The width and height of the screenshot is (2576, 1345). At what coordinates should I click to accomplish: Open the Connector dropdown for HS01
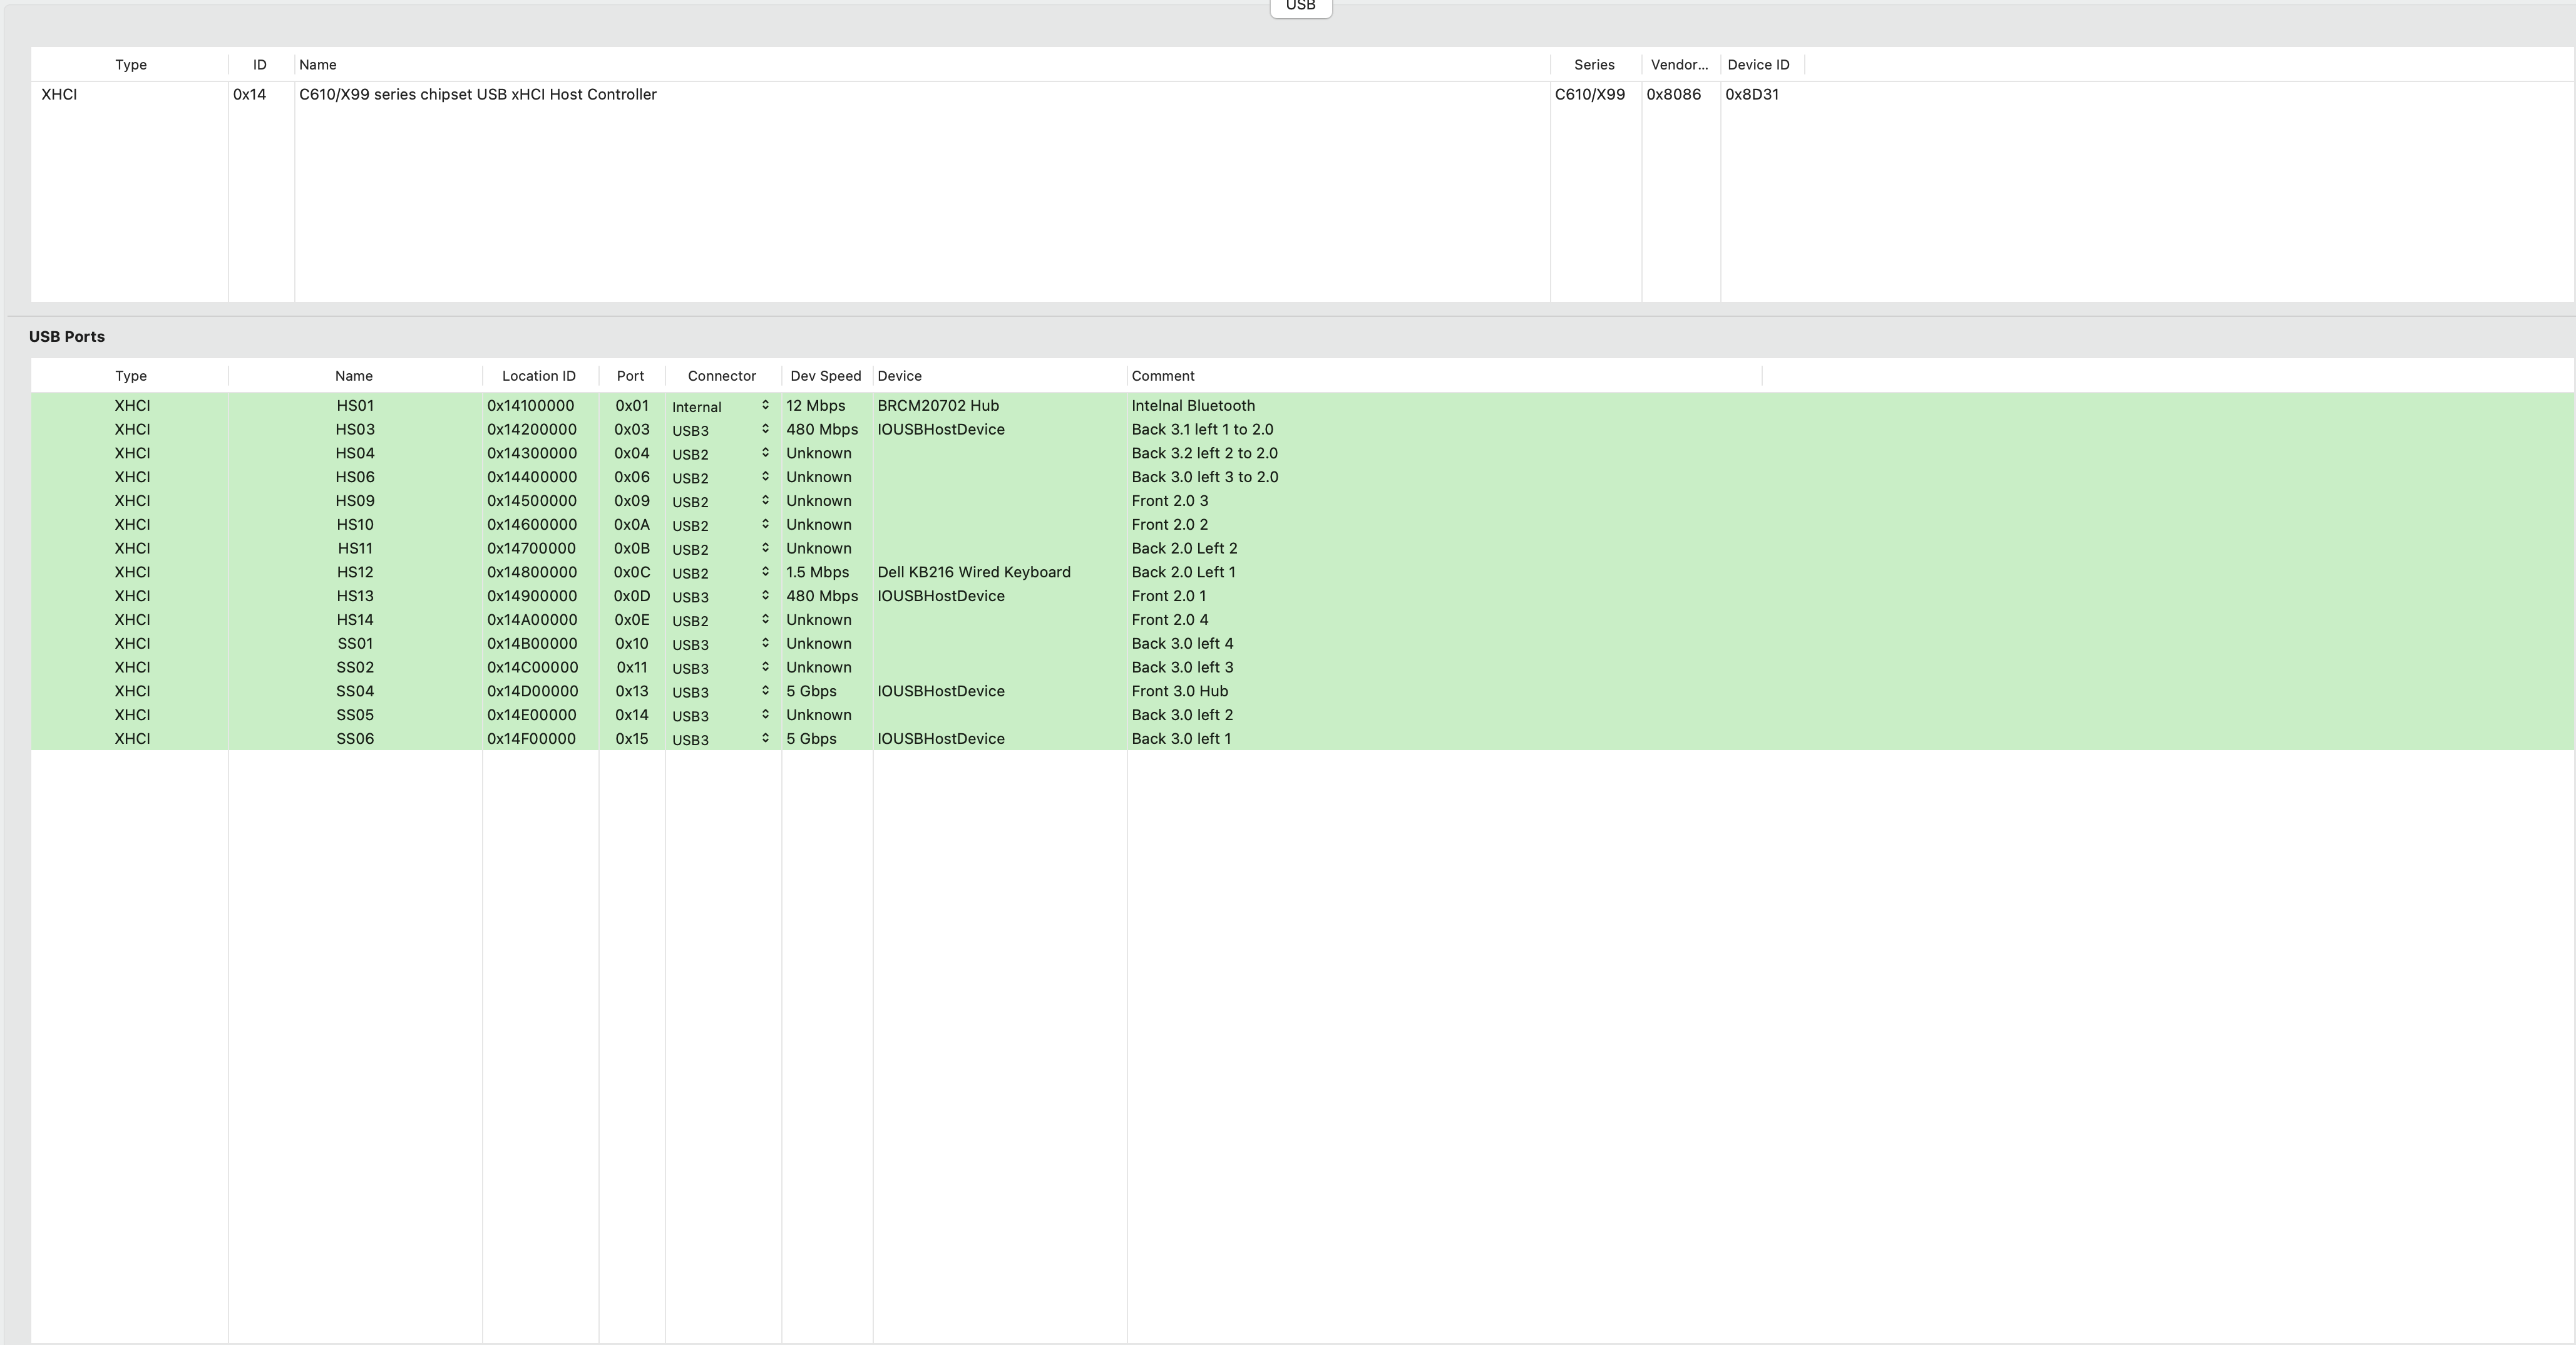coord(722,406)
